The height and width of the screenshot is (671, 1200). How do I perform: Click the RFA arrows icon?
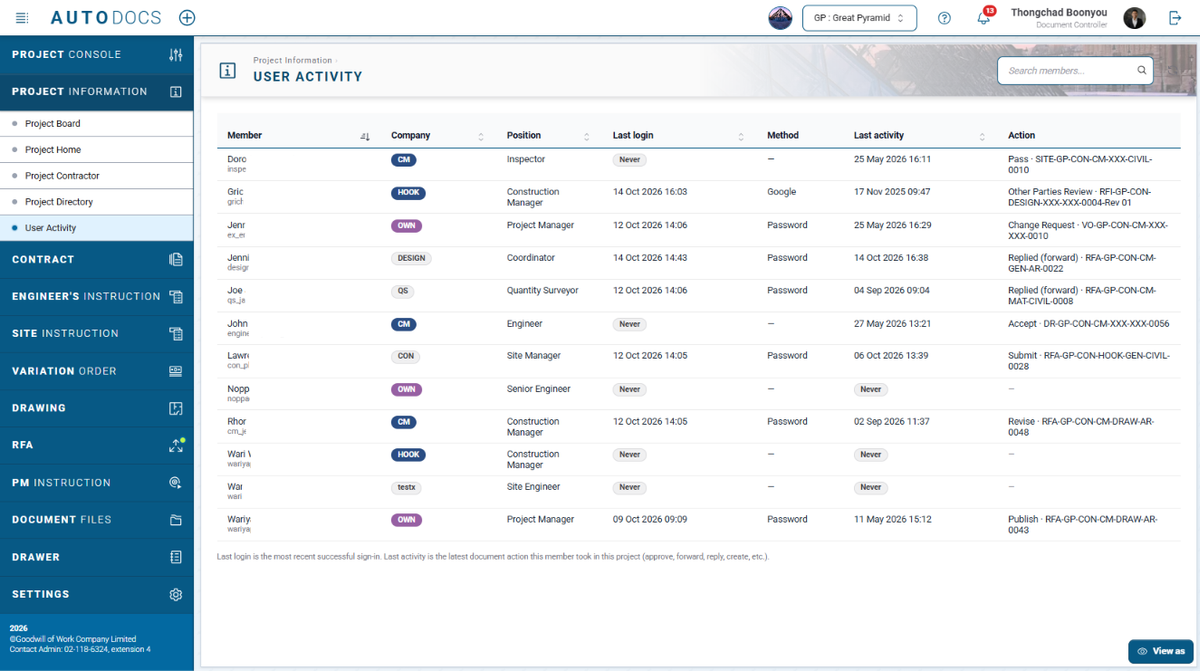pos(176,446)
